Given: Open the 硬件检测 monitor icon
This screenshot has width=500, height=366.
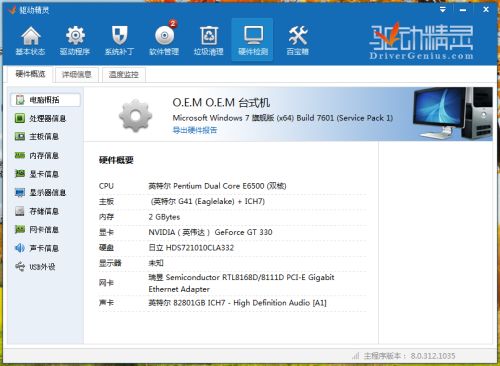Looking at the screenshot, I should tap(253, 36).
